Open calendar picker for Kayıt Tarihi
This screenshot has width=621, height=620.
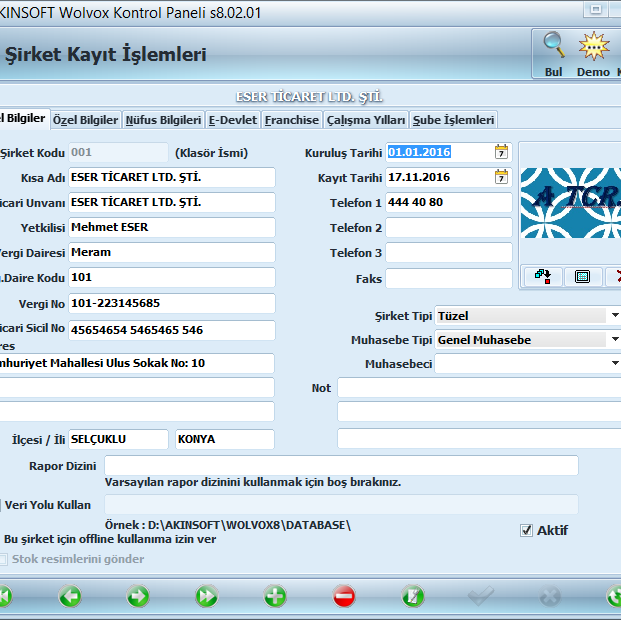[502, 177]
